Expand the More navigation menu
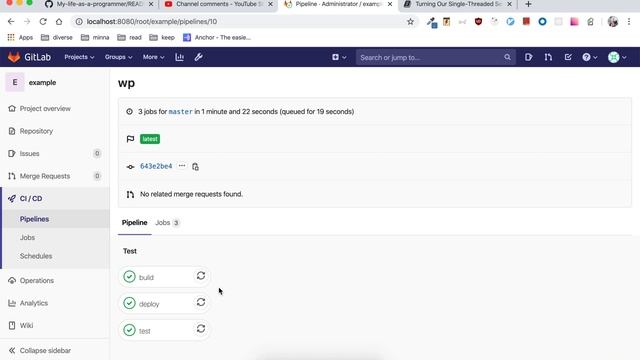640x360 pixels. tap(153, 57)
